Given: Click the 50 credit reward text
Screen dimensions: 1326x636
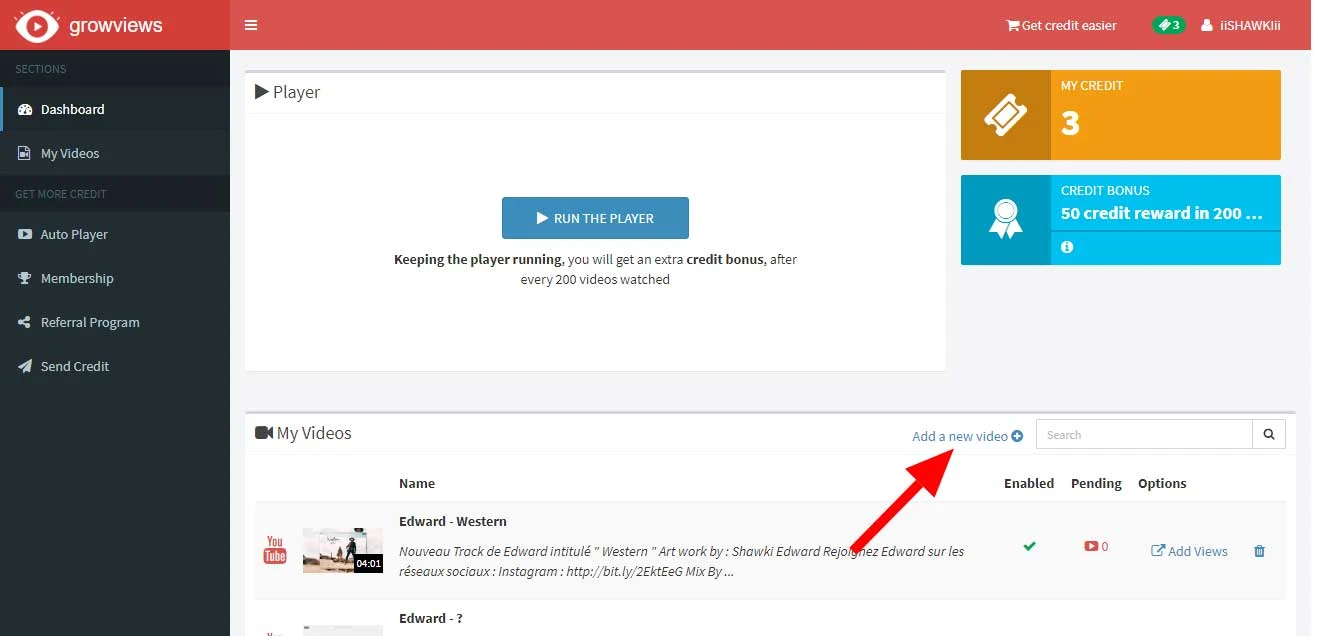Looking at the screenshot, I should pyautogui.click(x=1162, y=213).
